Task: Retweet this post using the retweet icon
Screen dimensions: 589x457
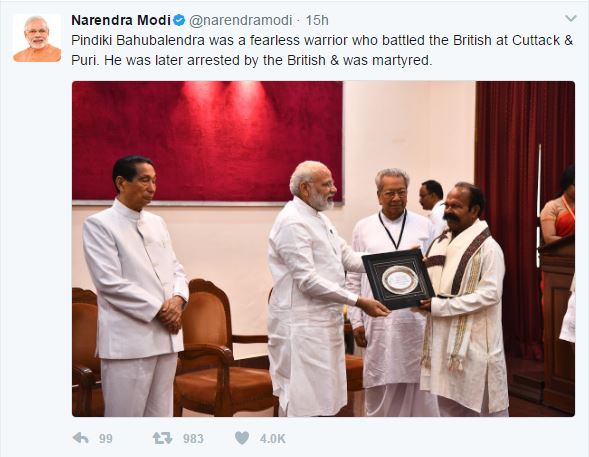Action: [162, 438]
